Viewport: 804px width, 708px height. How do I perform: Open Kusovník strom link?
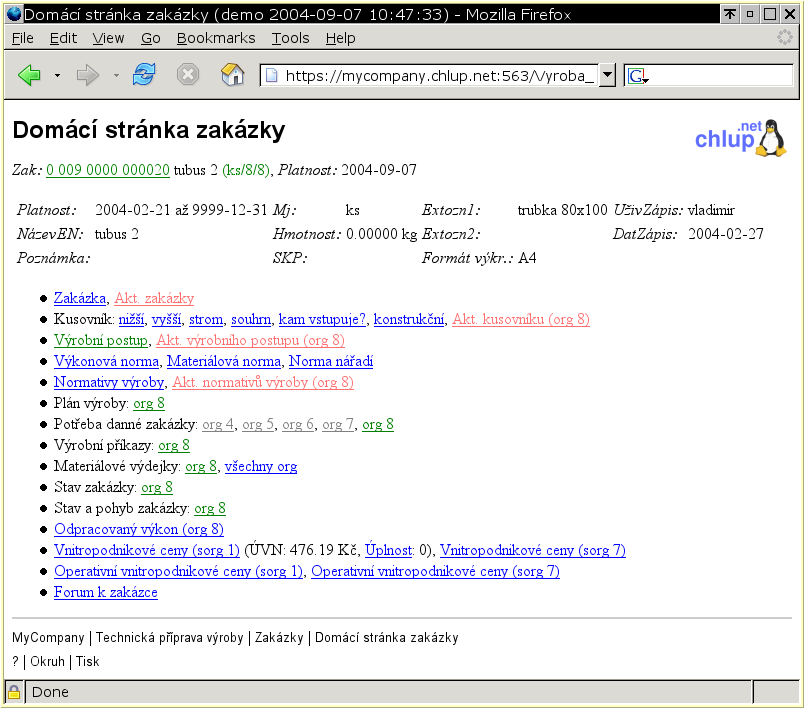point(206,319)
